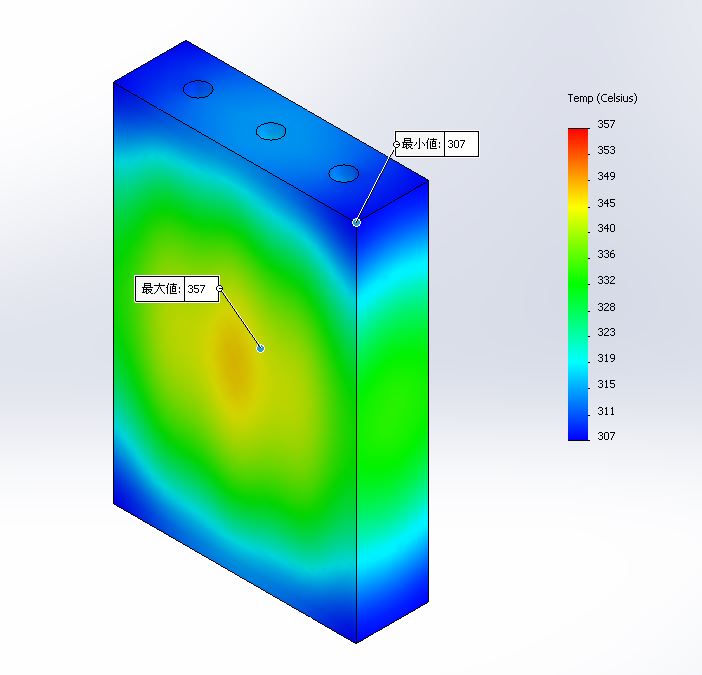
Task: Click the dark blue bottom of the color legend
Action: (578, 432)
